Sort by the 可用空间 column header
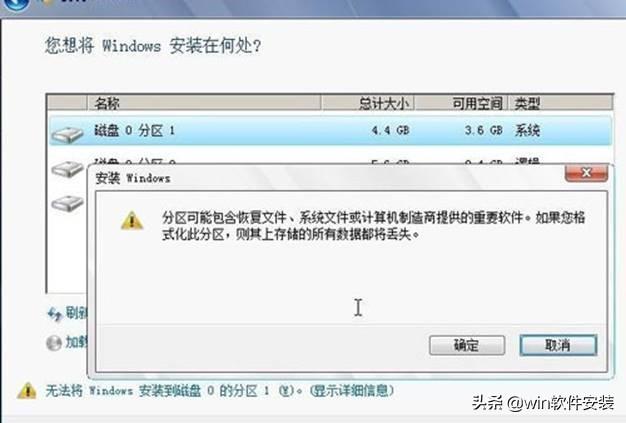The height and width of the screenshot is (423, 626). [x=461, y=103]
